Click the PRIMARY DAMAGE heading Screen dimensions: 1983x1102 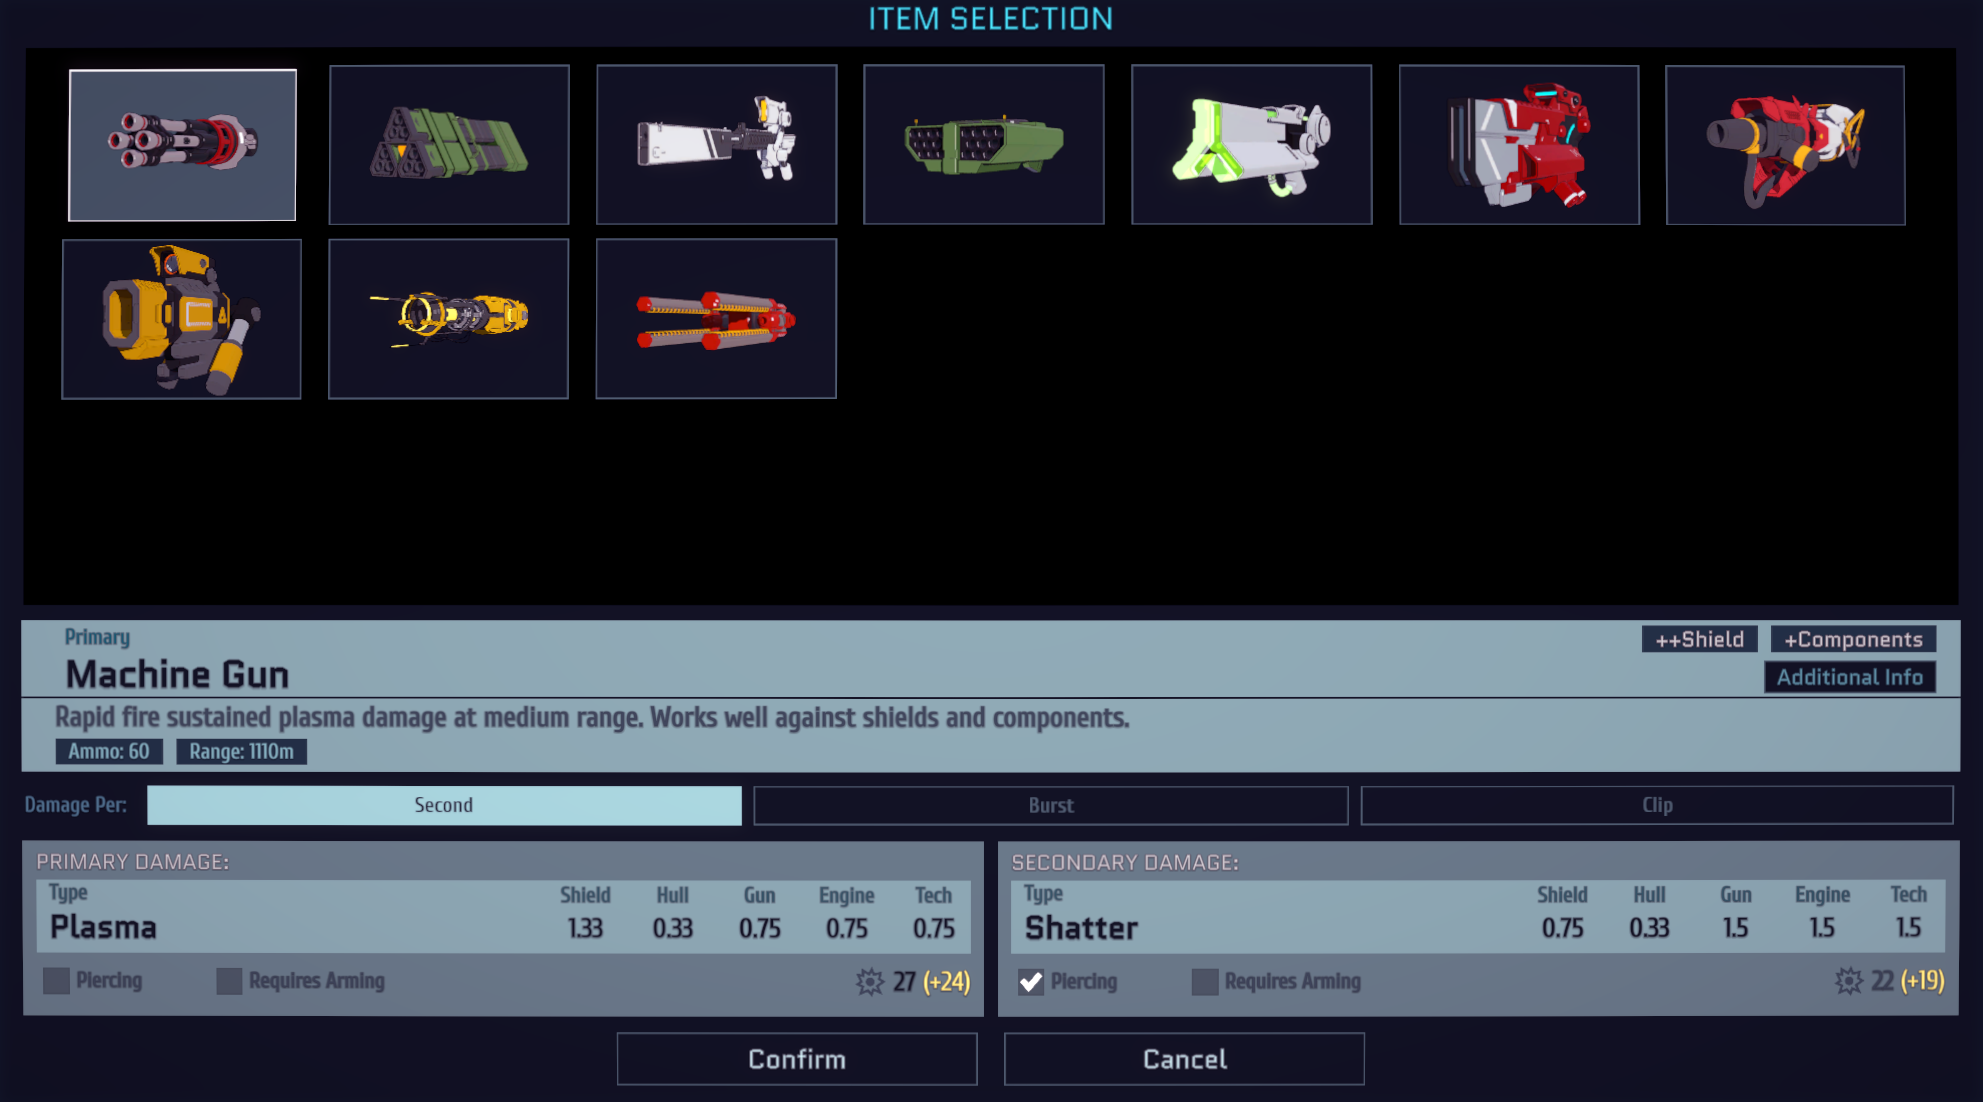click(133, 862)
